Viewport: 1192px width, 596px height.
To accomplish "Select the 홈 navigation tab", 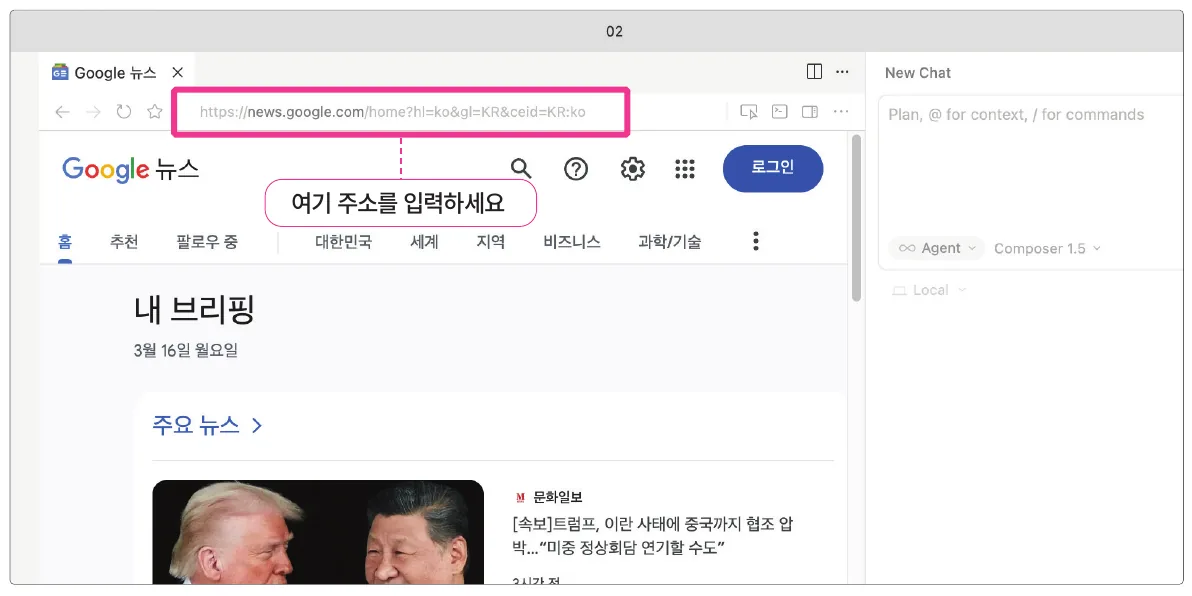I will click(x=65, y=243).
